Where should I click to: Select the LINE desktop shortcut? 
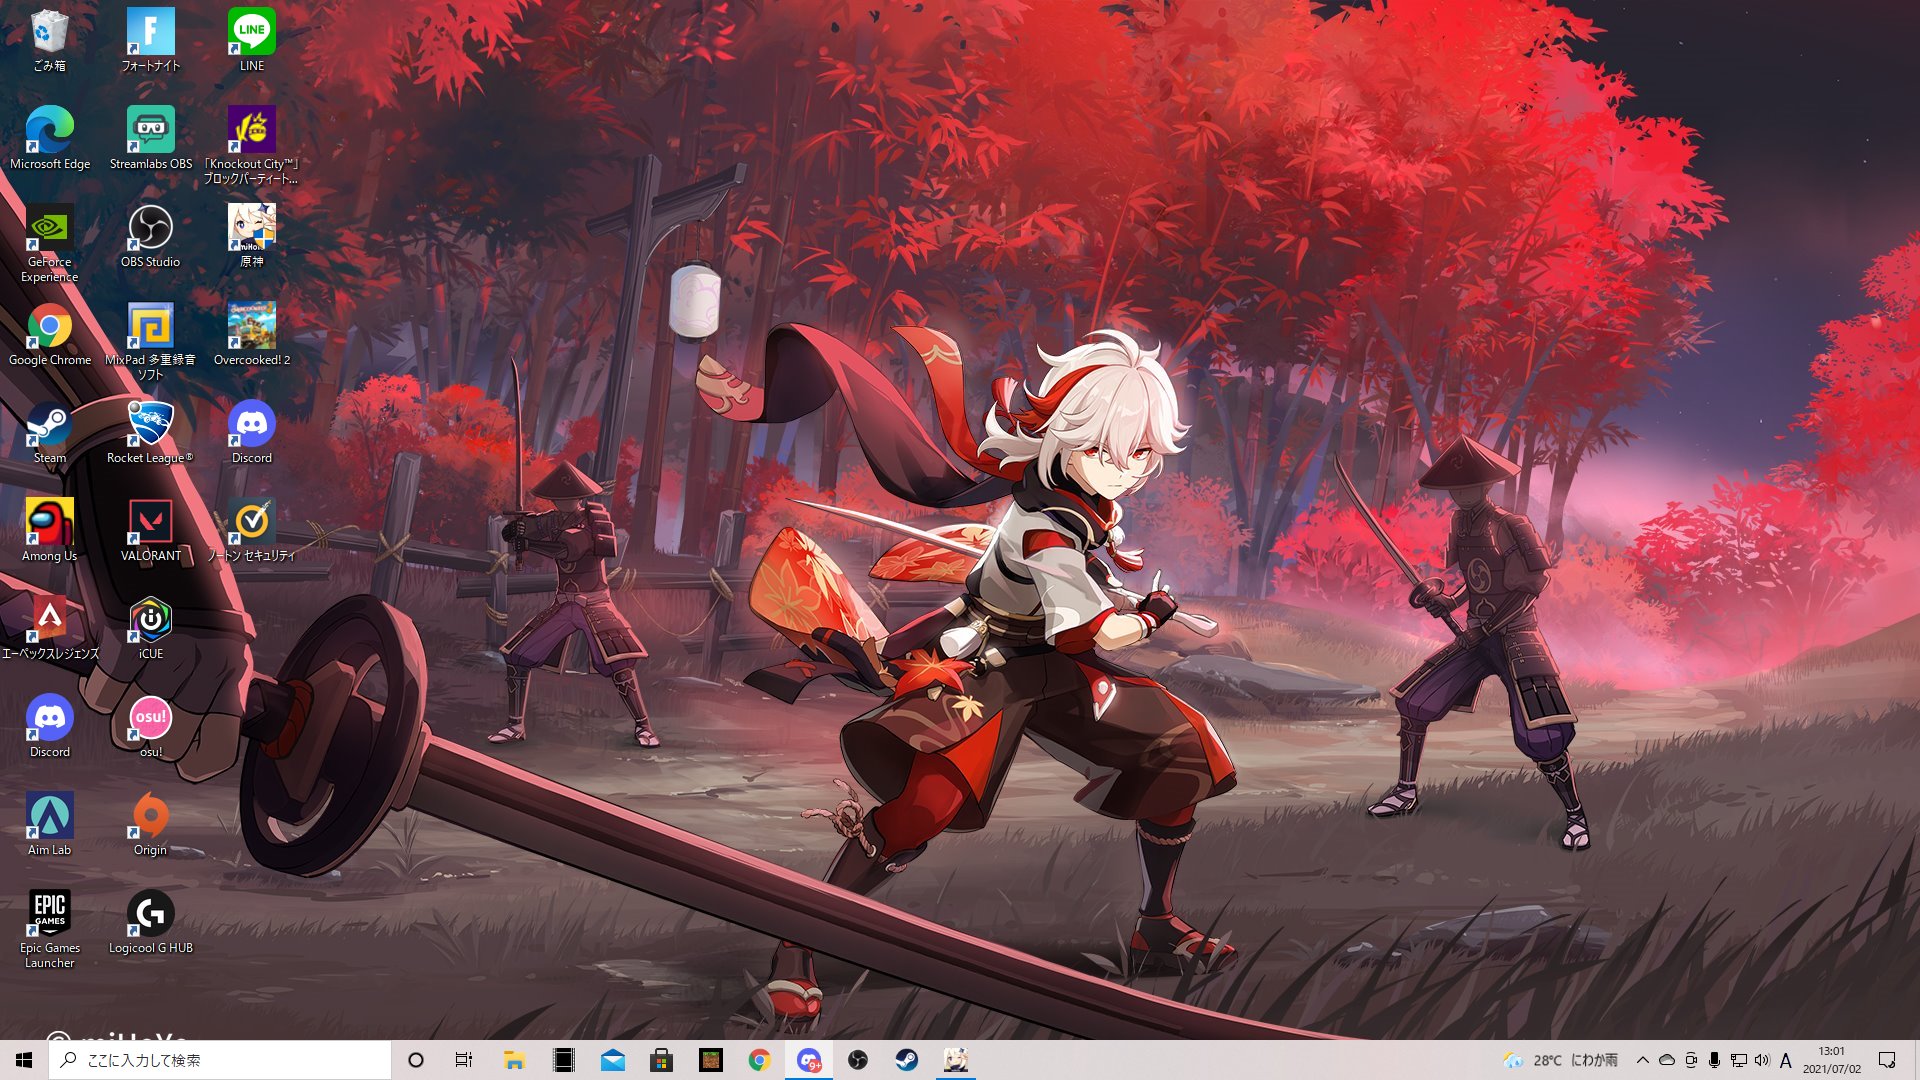[251, 40]
